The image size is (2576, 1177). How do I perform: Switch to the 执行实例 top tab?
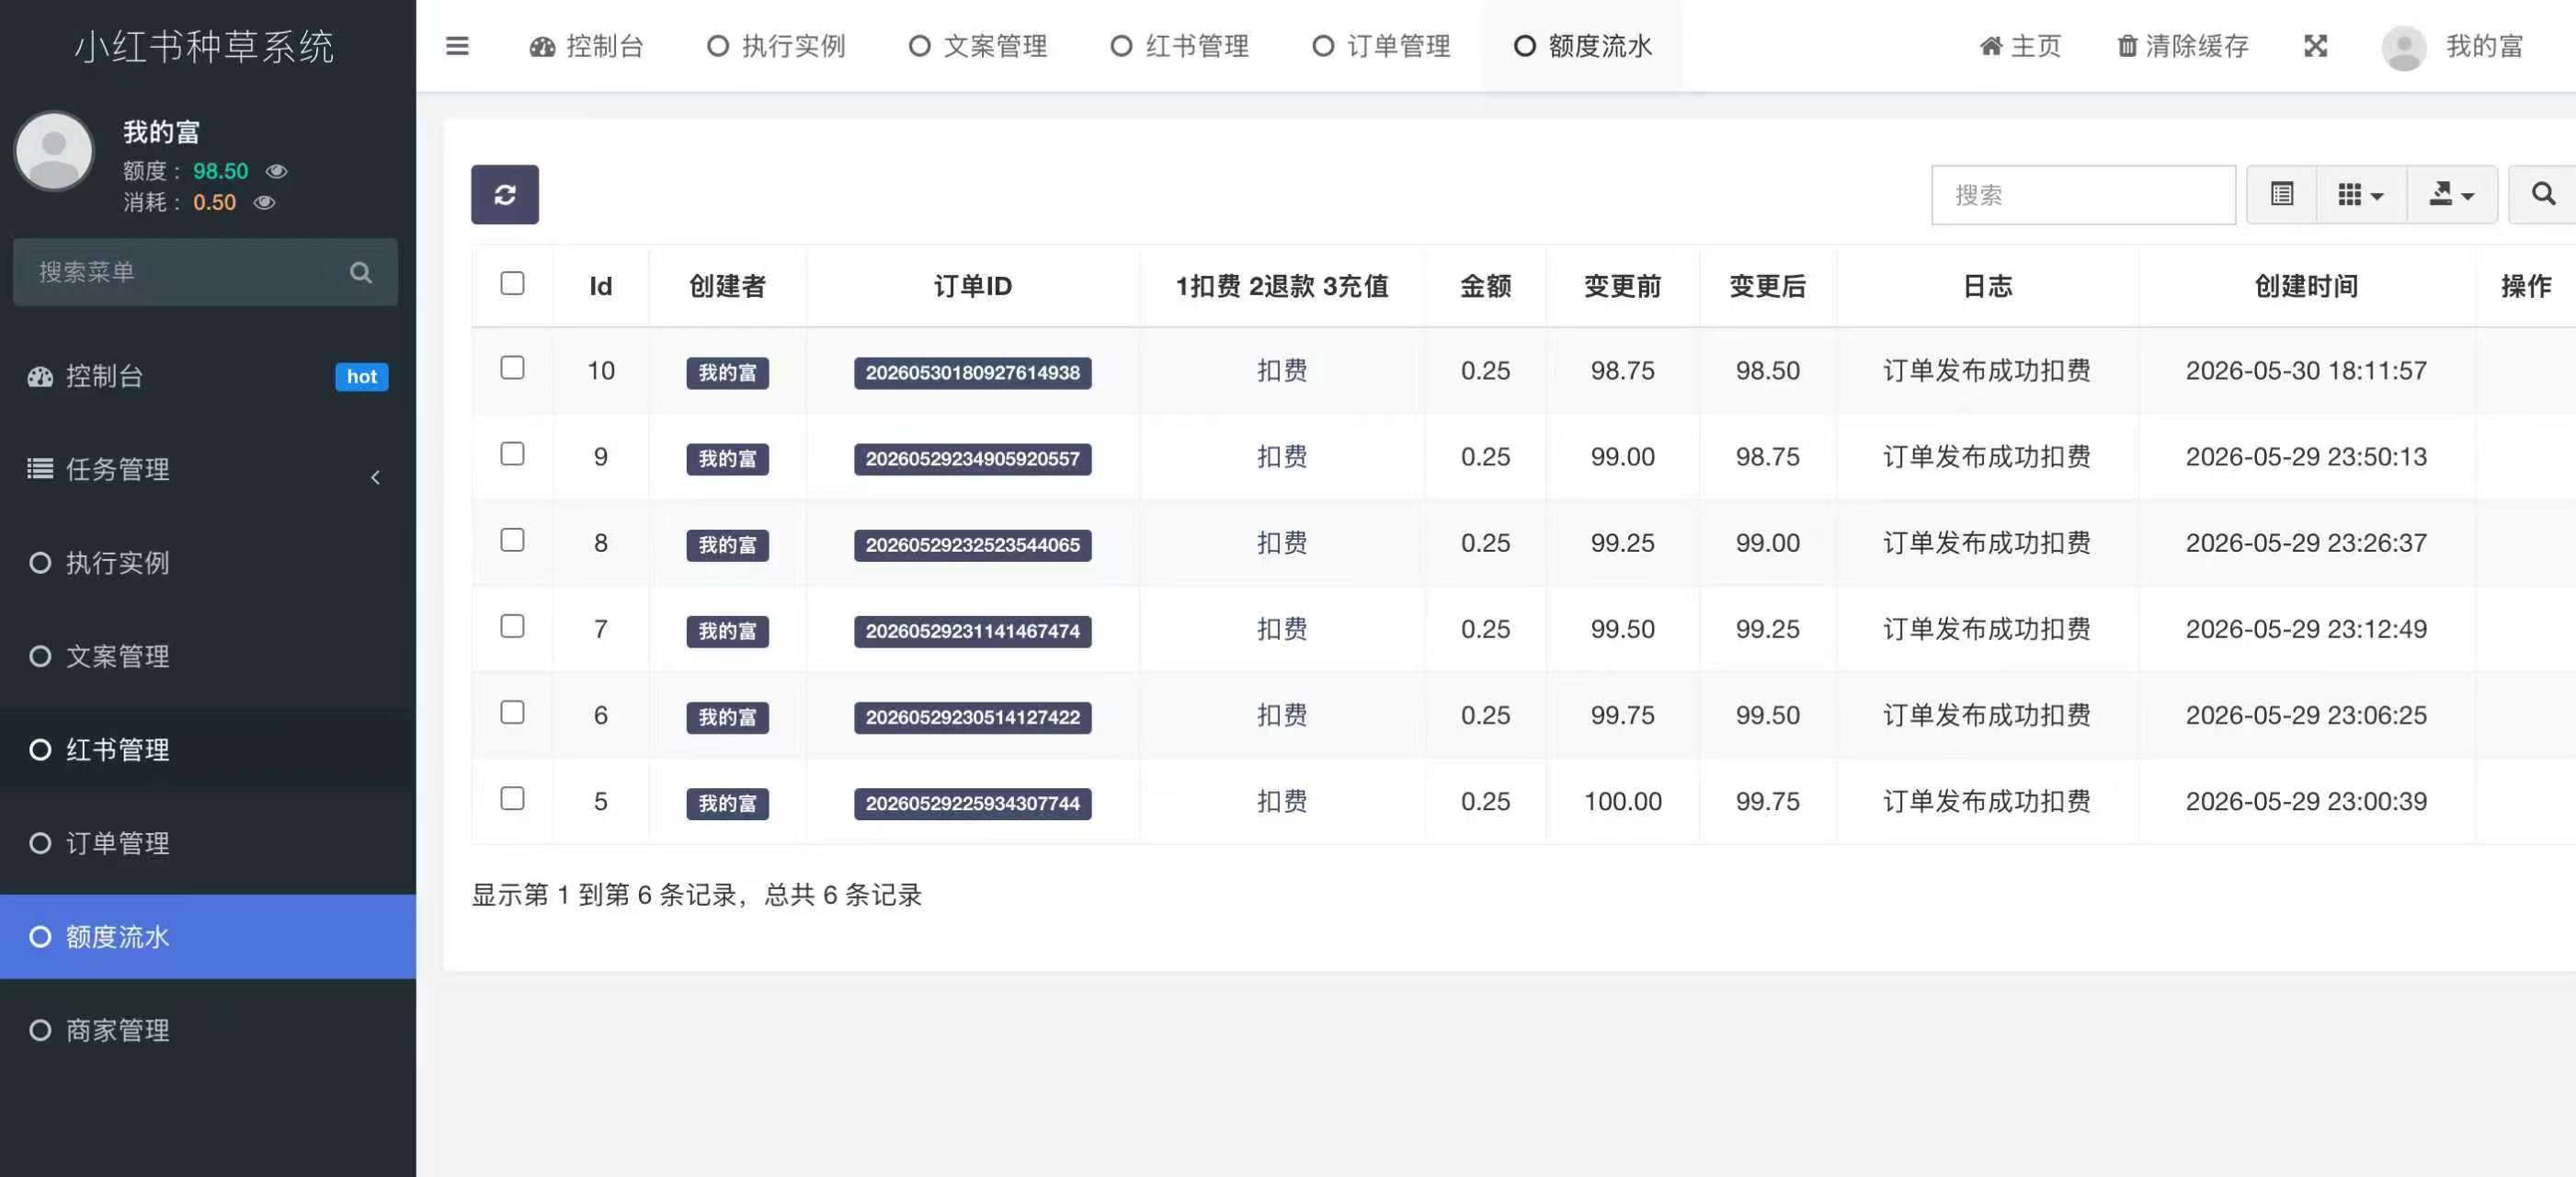pos(776,46)
